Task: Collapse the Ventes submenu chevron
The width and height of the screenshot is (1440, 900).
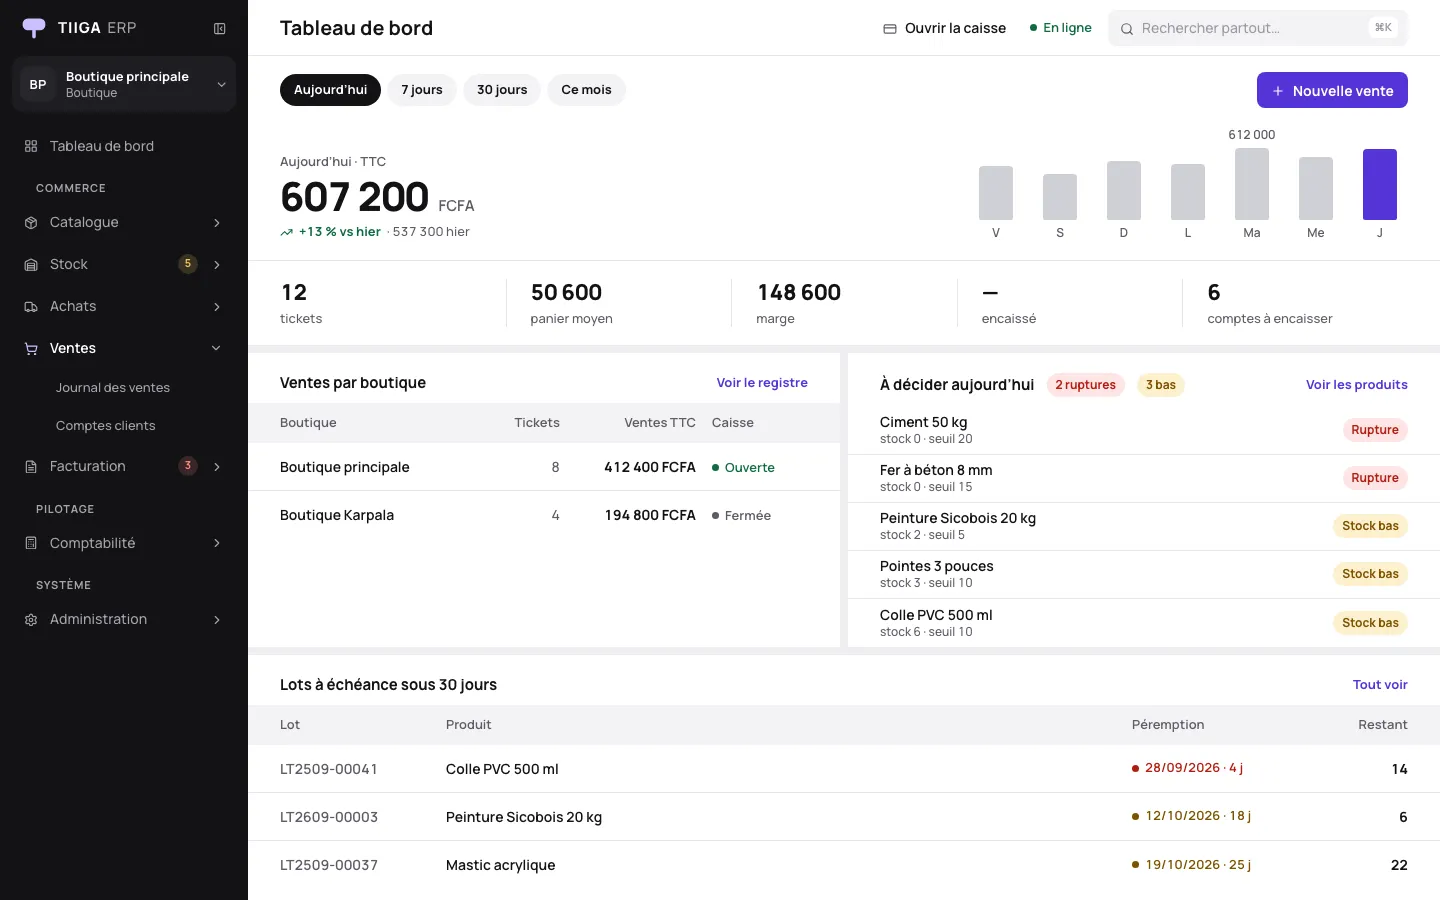Action: tap(217, 348)
